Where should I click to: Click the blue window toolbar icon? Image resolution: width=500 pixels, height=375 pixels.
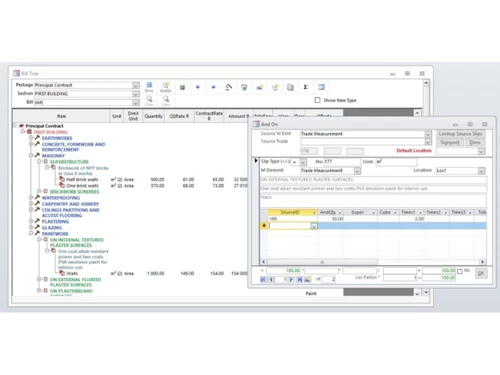[x=321, y=87]
